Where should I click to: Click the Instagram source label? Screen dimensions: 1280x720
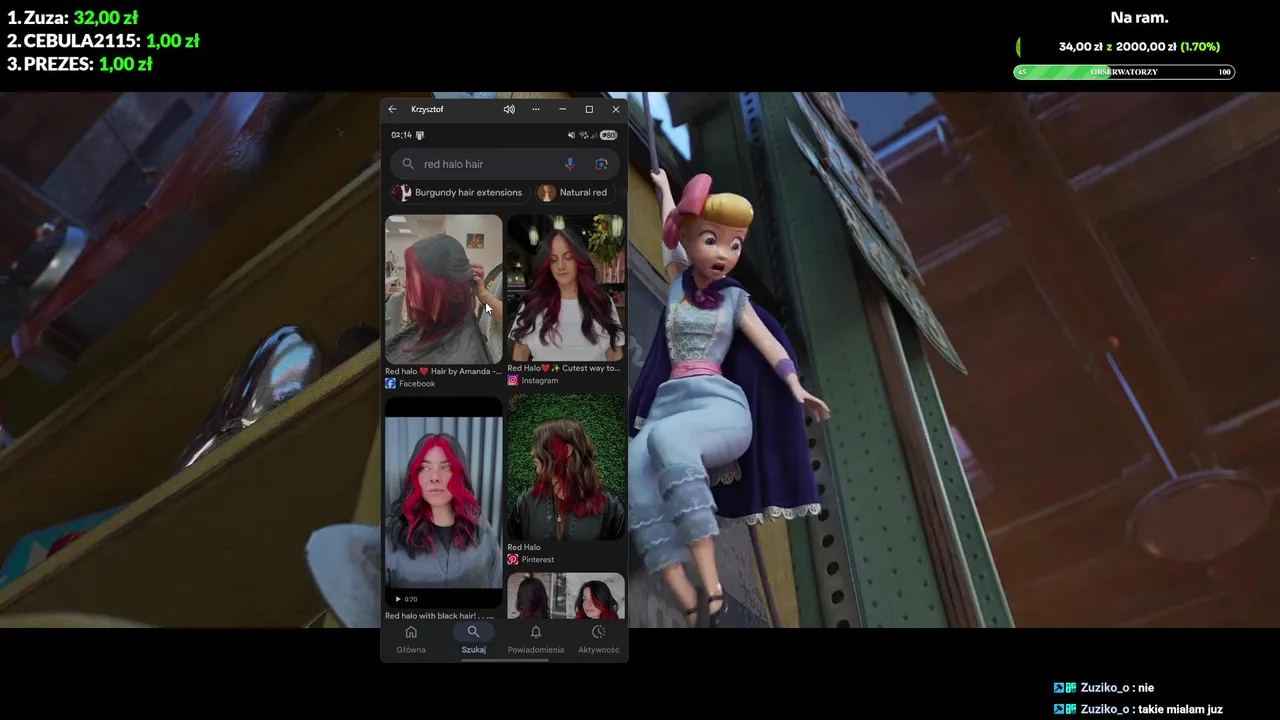click(533, 381)
